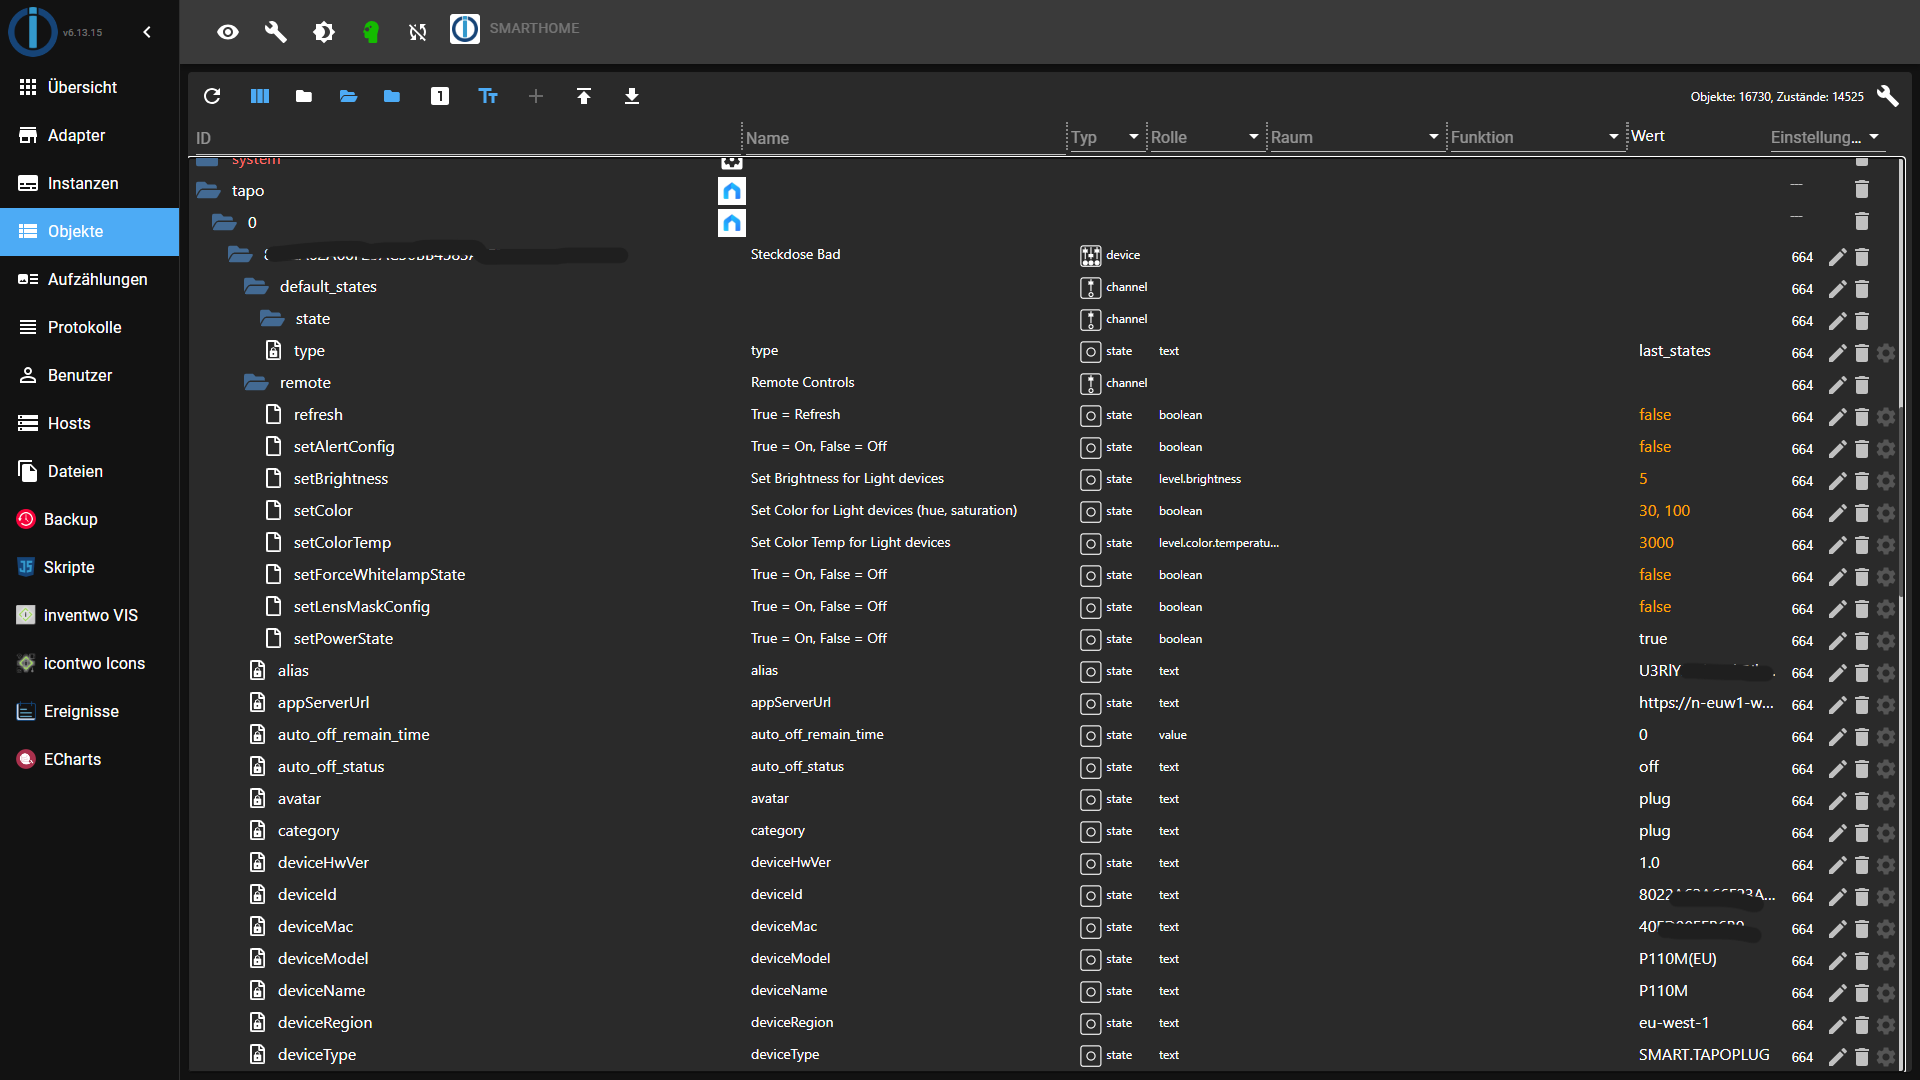Open Protokolle in the sidebar
Image resolution: width=1920 pixels, height=1080 pixels.
tap(90, 327)
